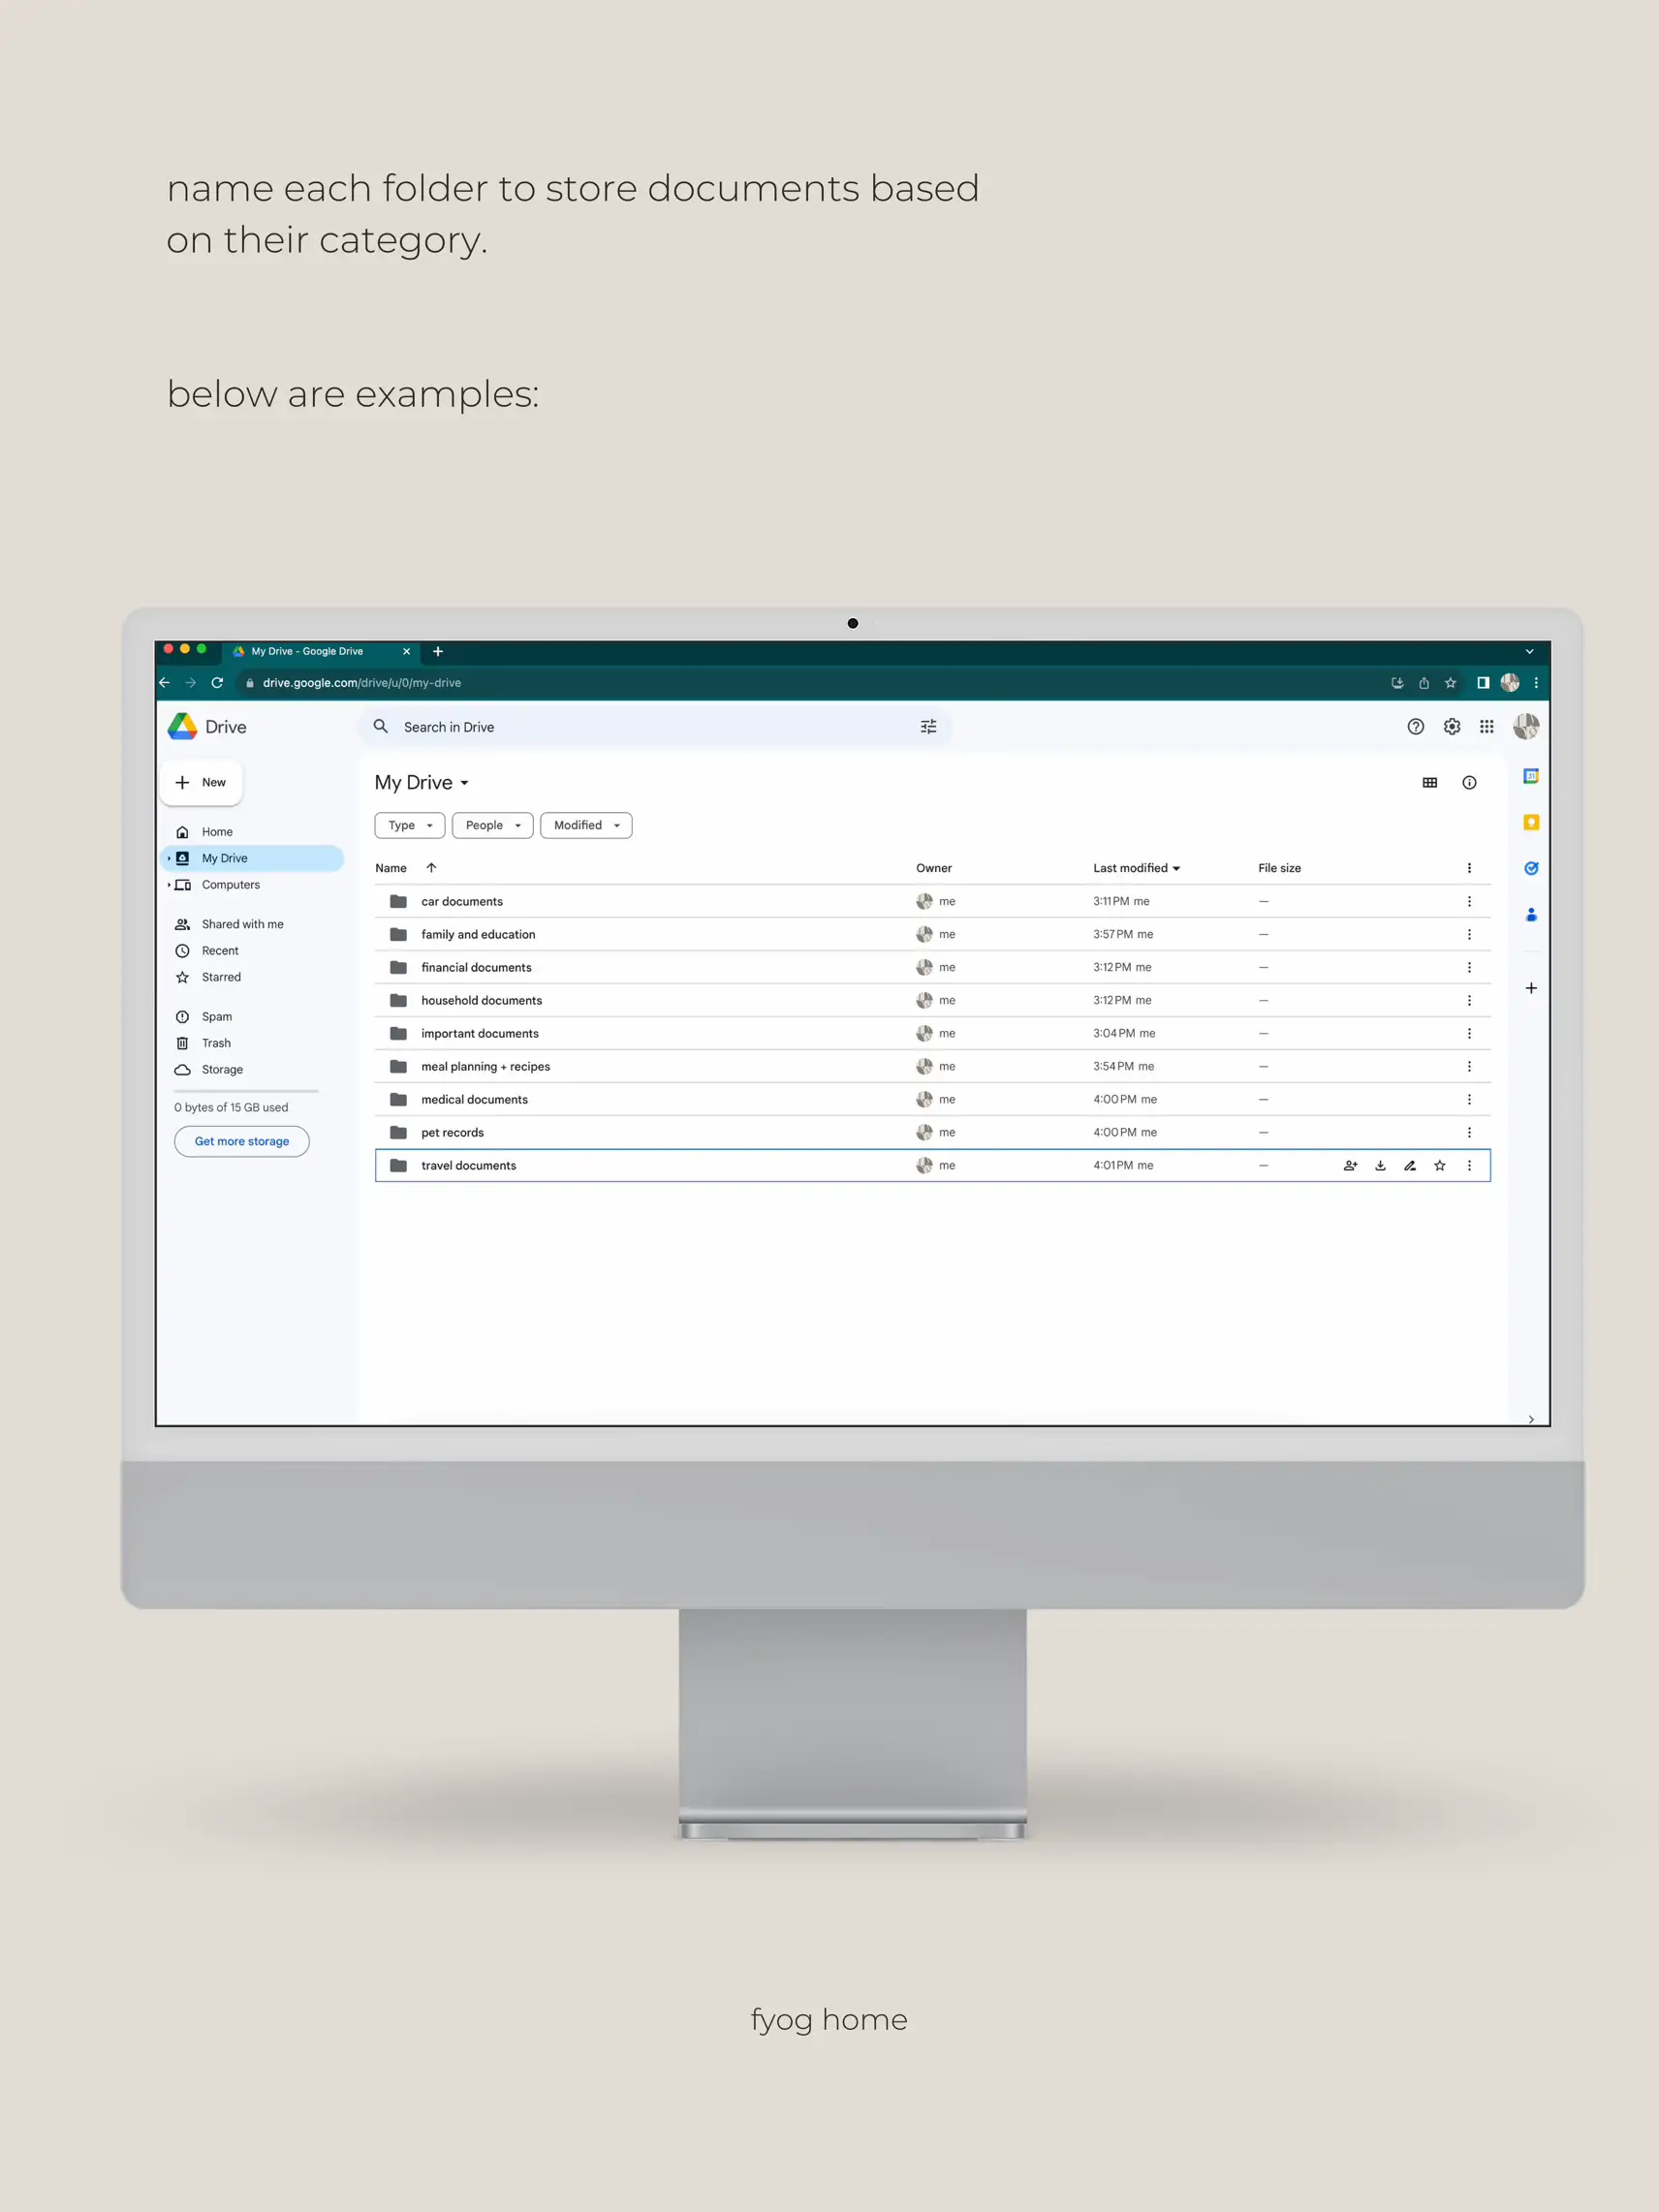This screenshot has width=1659, height=2212.
Task: Click the Google apps grid icon
Action: pyautogui.click(x=1486, y=727)
